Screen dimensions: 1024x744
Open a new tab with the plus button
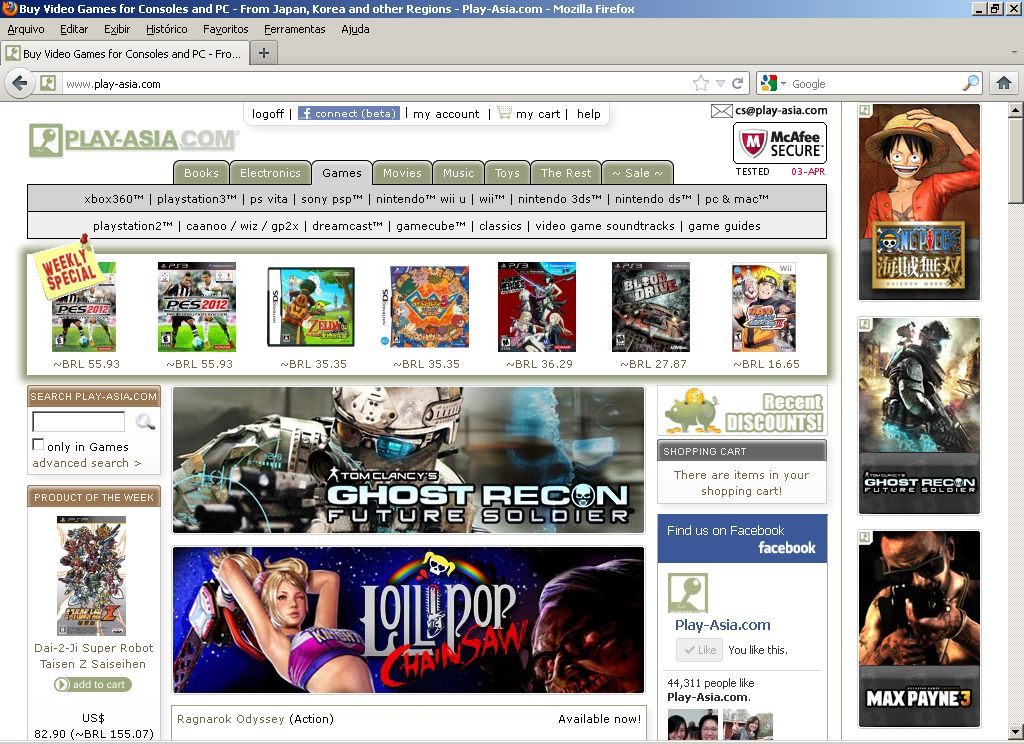point(264,54)
